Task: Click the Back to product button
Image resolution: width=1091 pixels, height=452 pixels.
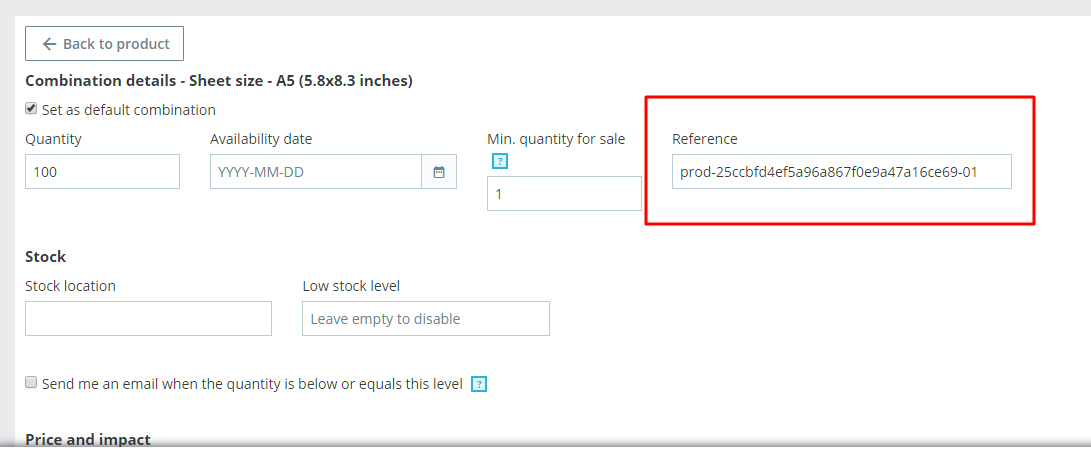Action: pyautogui.click(x=104, y=44)
